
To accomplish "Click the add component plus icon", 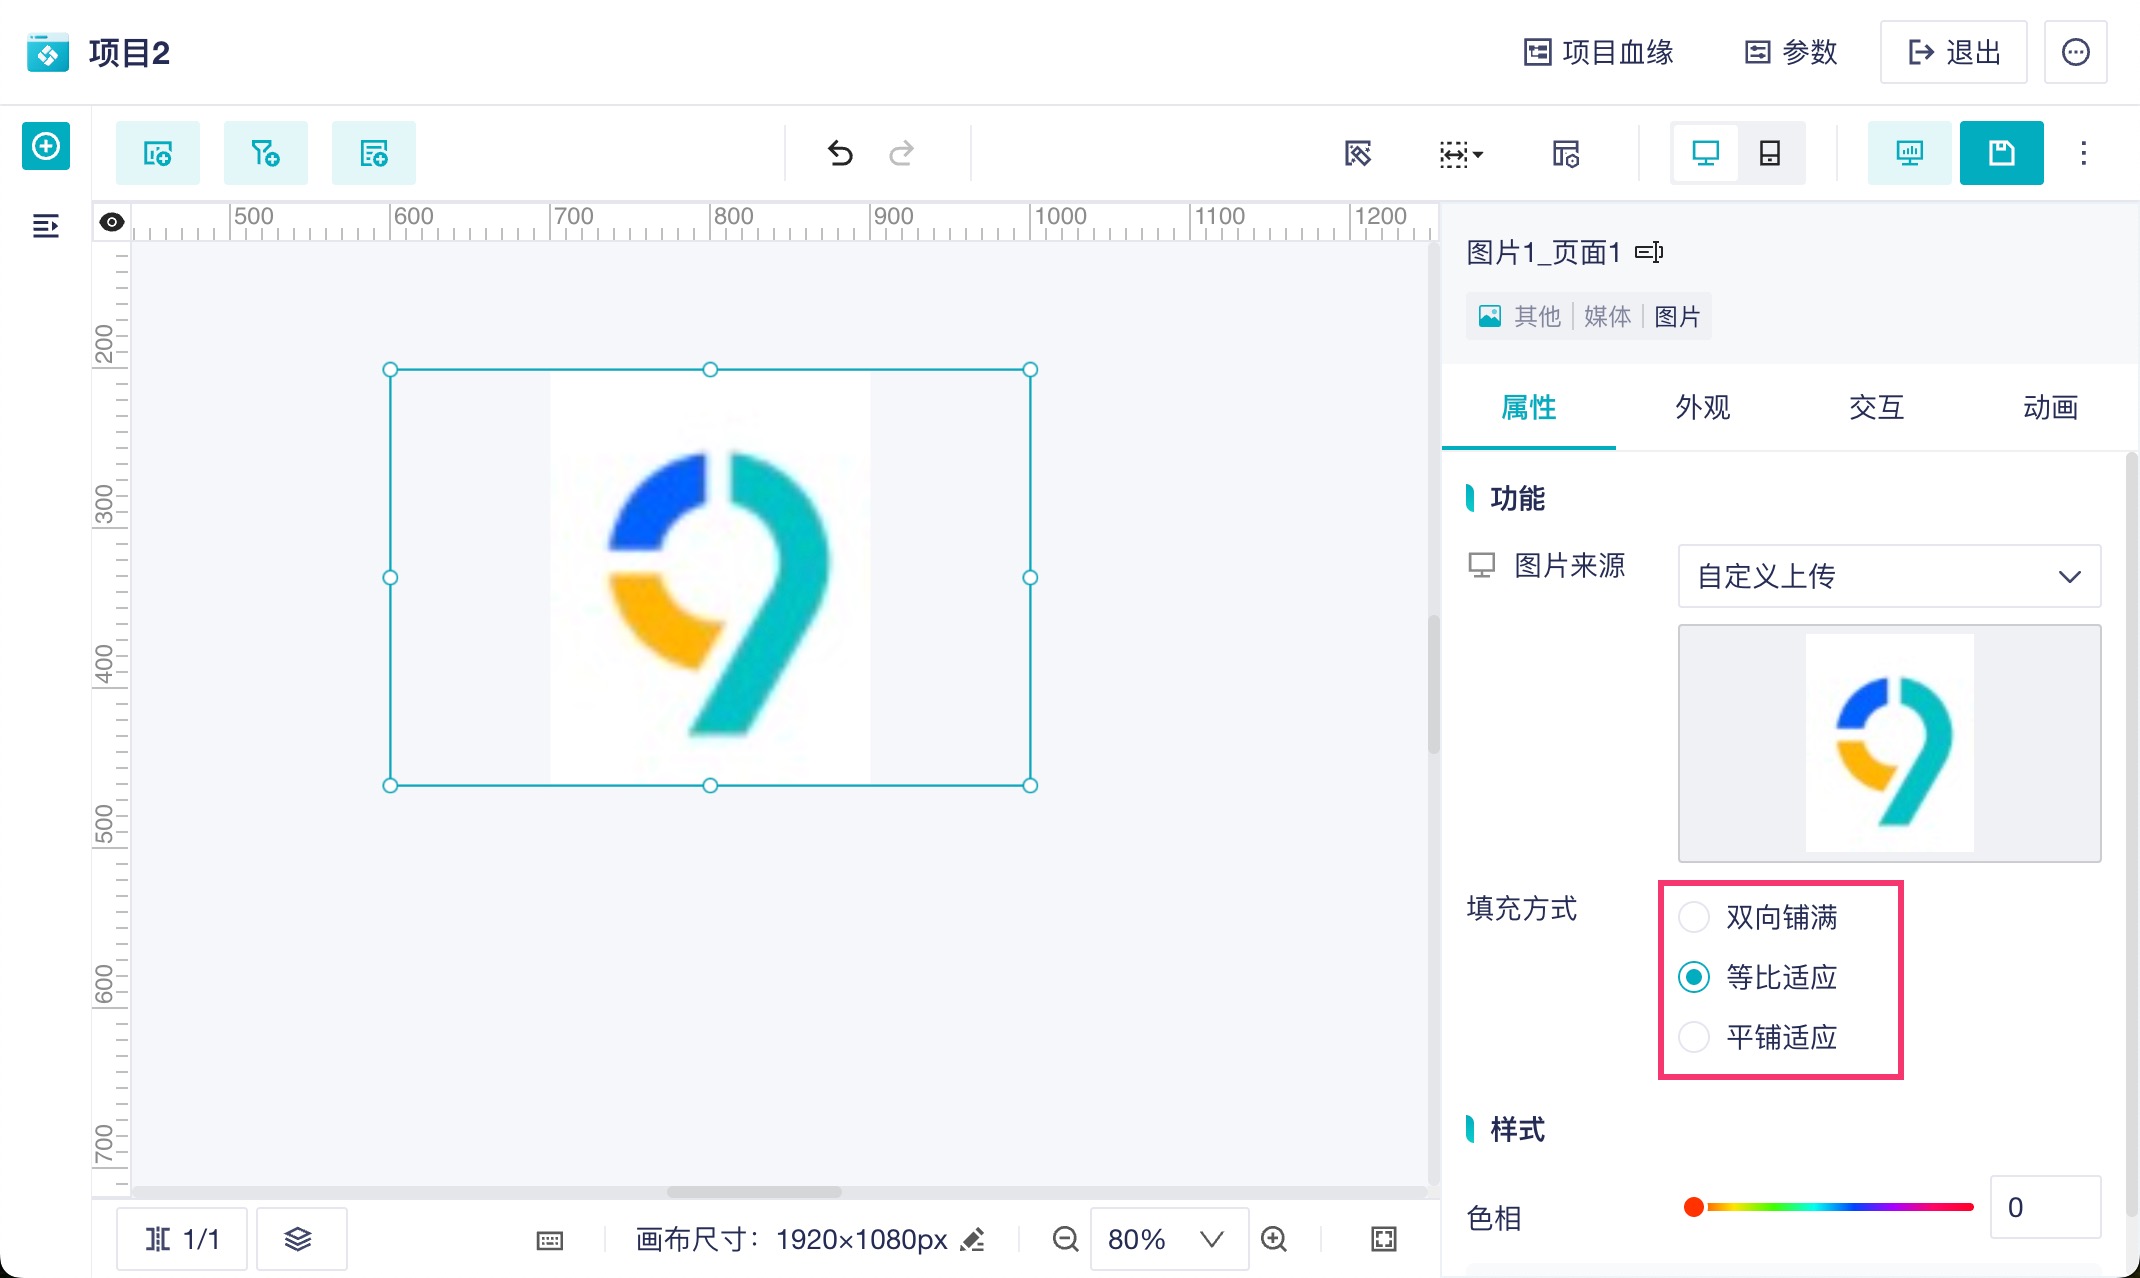I will click(46, 147).
